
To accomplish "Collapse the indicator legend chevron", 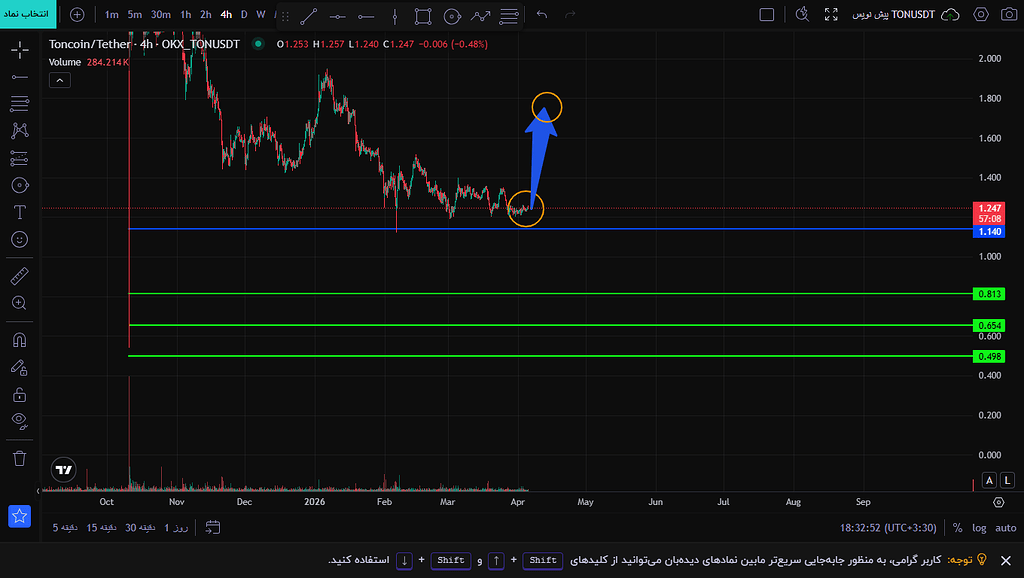I will [59, 80].
